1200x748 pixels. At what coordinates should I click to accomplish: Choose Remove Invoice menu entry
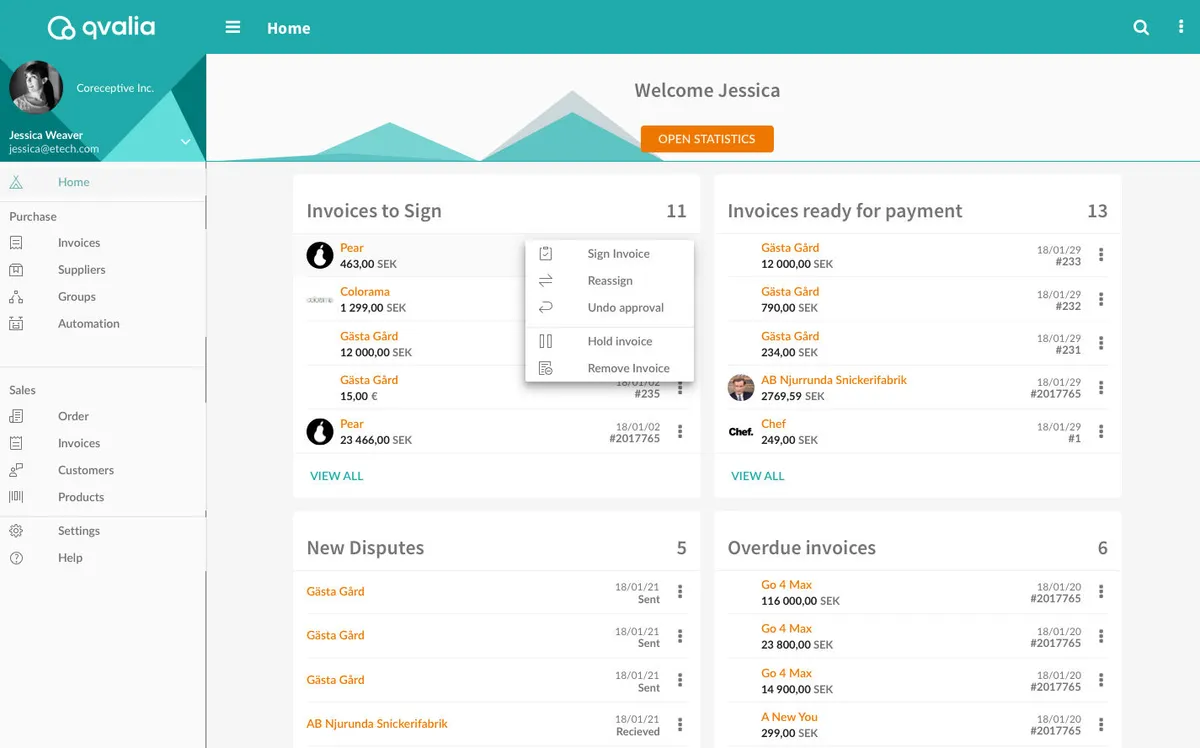[x=610, y=368]
